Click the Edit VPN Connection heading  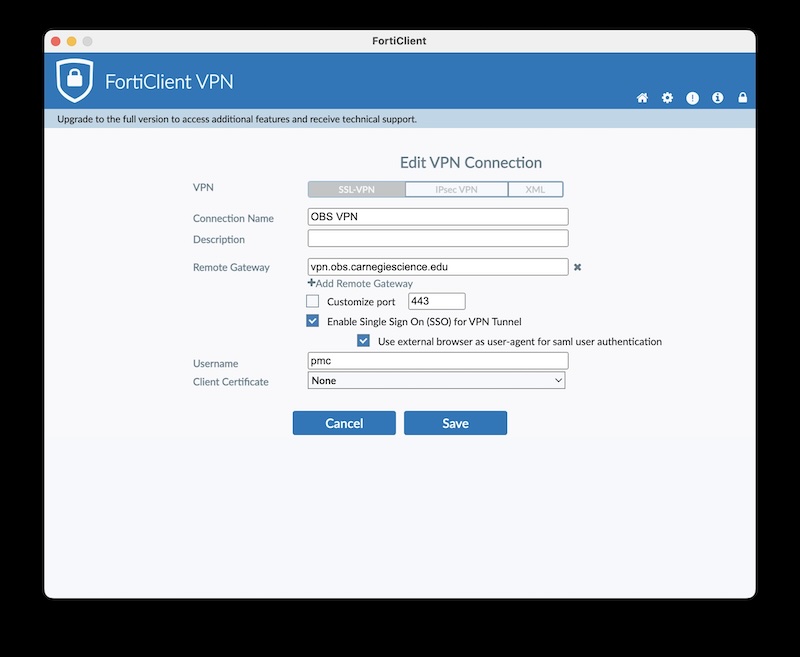(x=471, y=163)
